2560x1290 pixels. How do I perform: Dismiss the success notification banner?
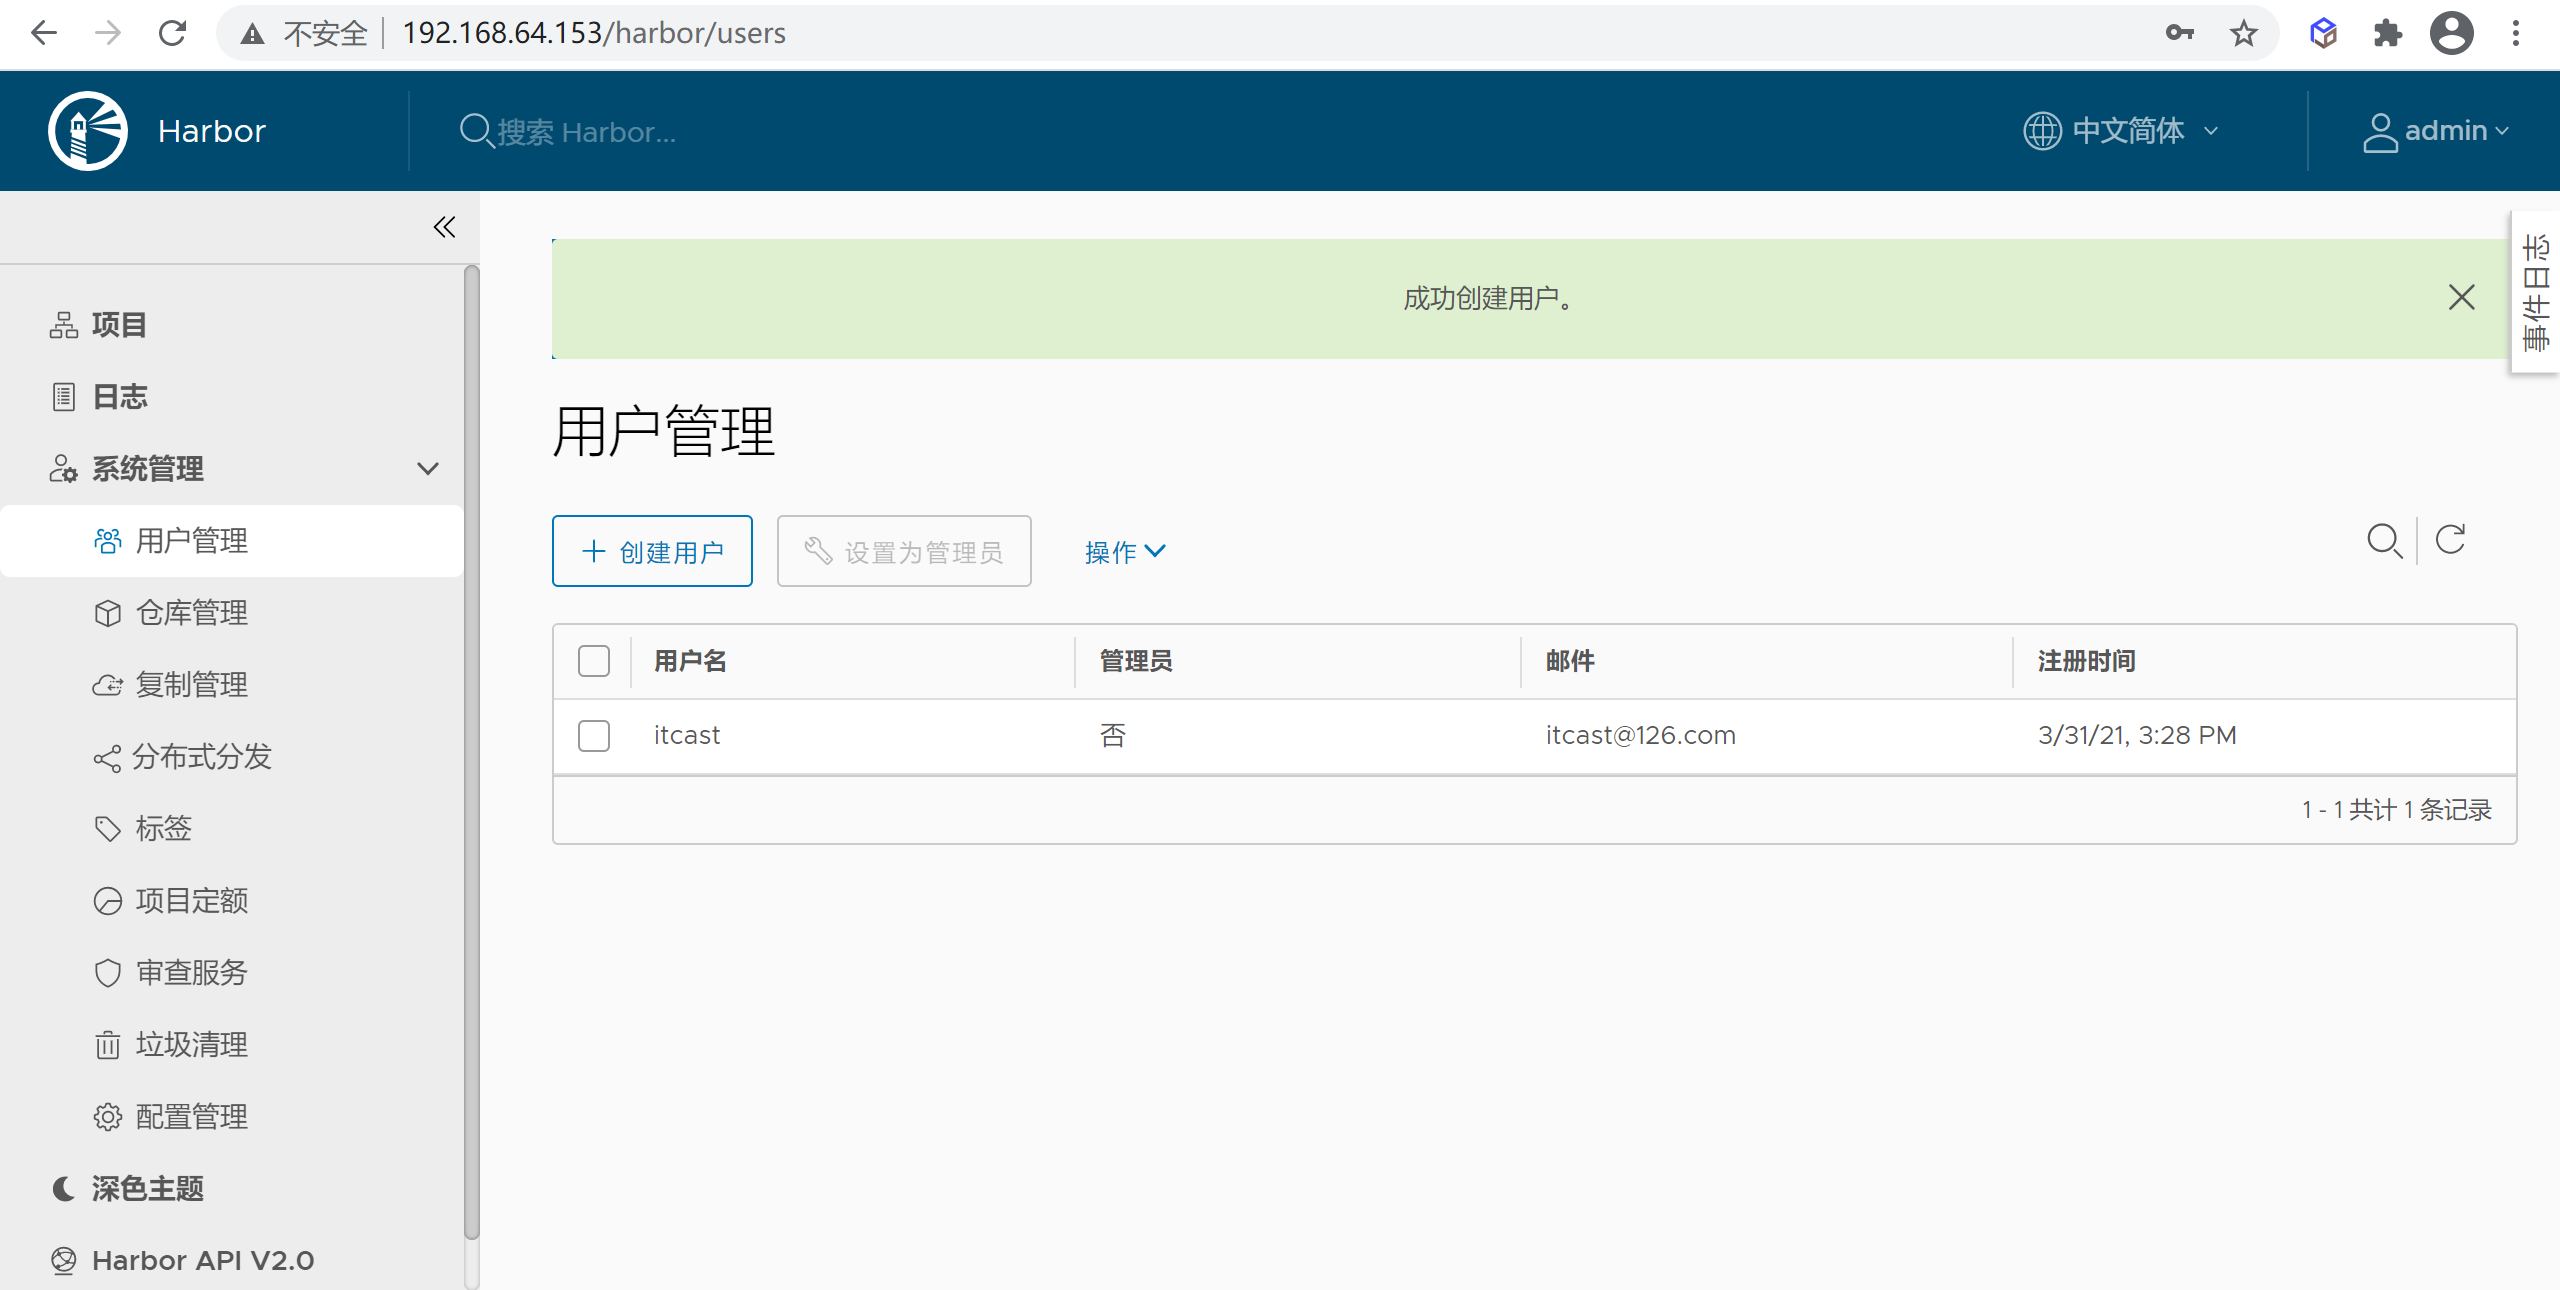[2461, 297]
